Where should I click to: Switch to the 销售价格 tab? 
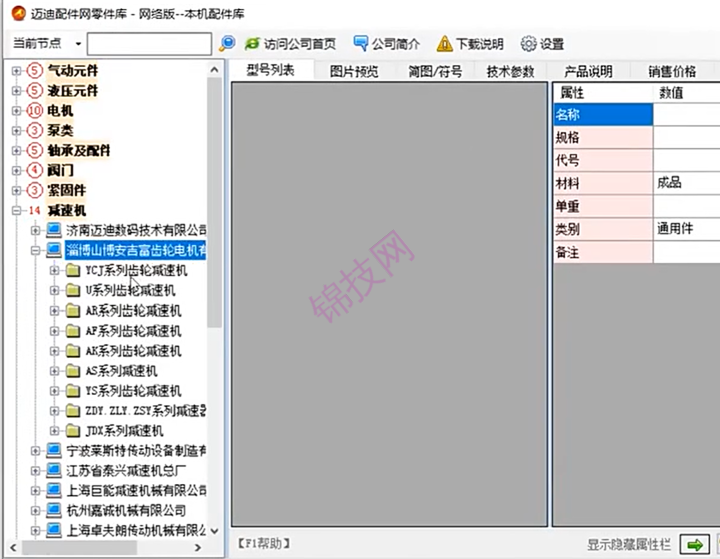[672, 72]
